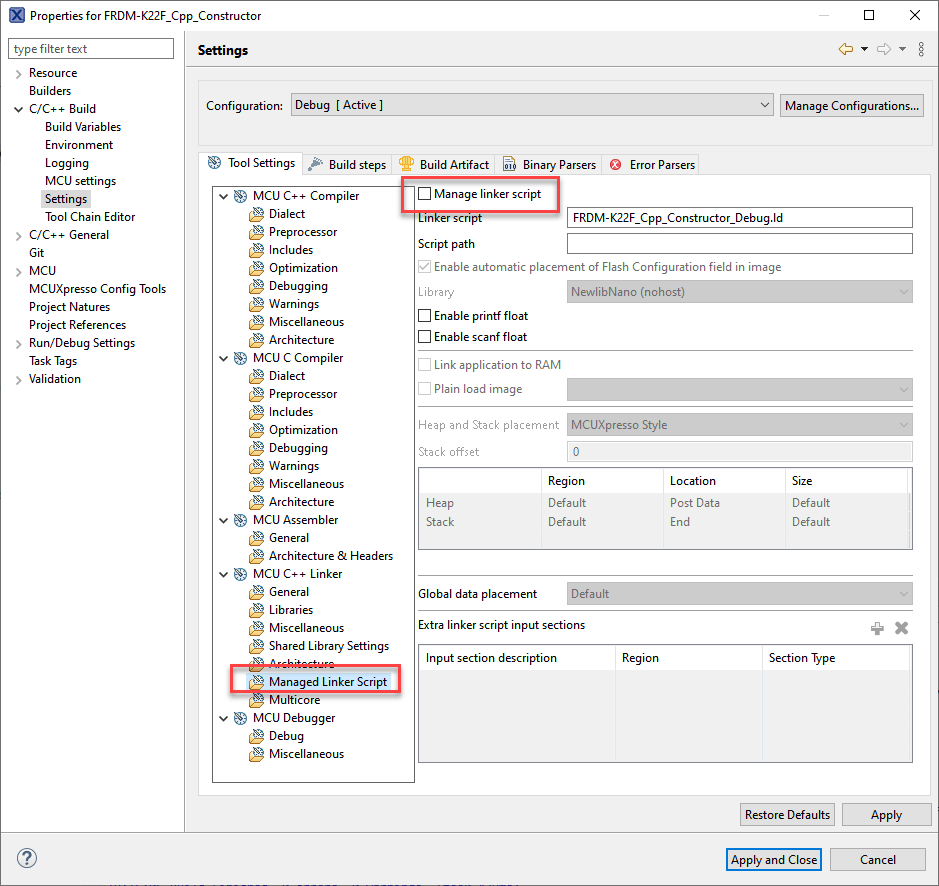This screenshot has width=939, height=886.
Task: Click the remove input section X icon
Action: click(x=901, y=628)
